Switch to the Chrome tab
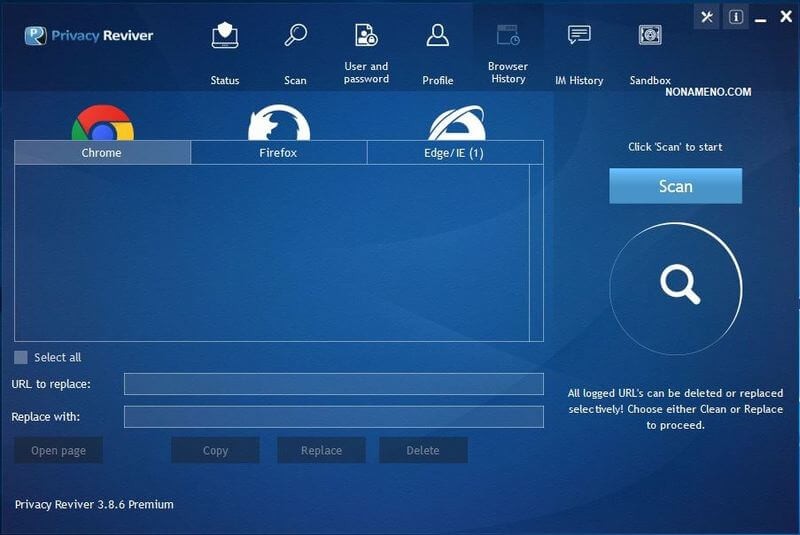This screenshot has width=800, height=535. coord(102,152)
